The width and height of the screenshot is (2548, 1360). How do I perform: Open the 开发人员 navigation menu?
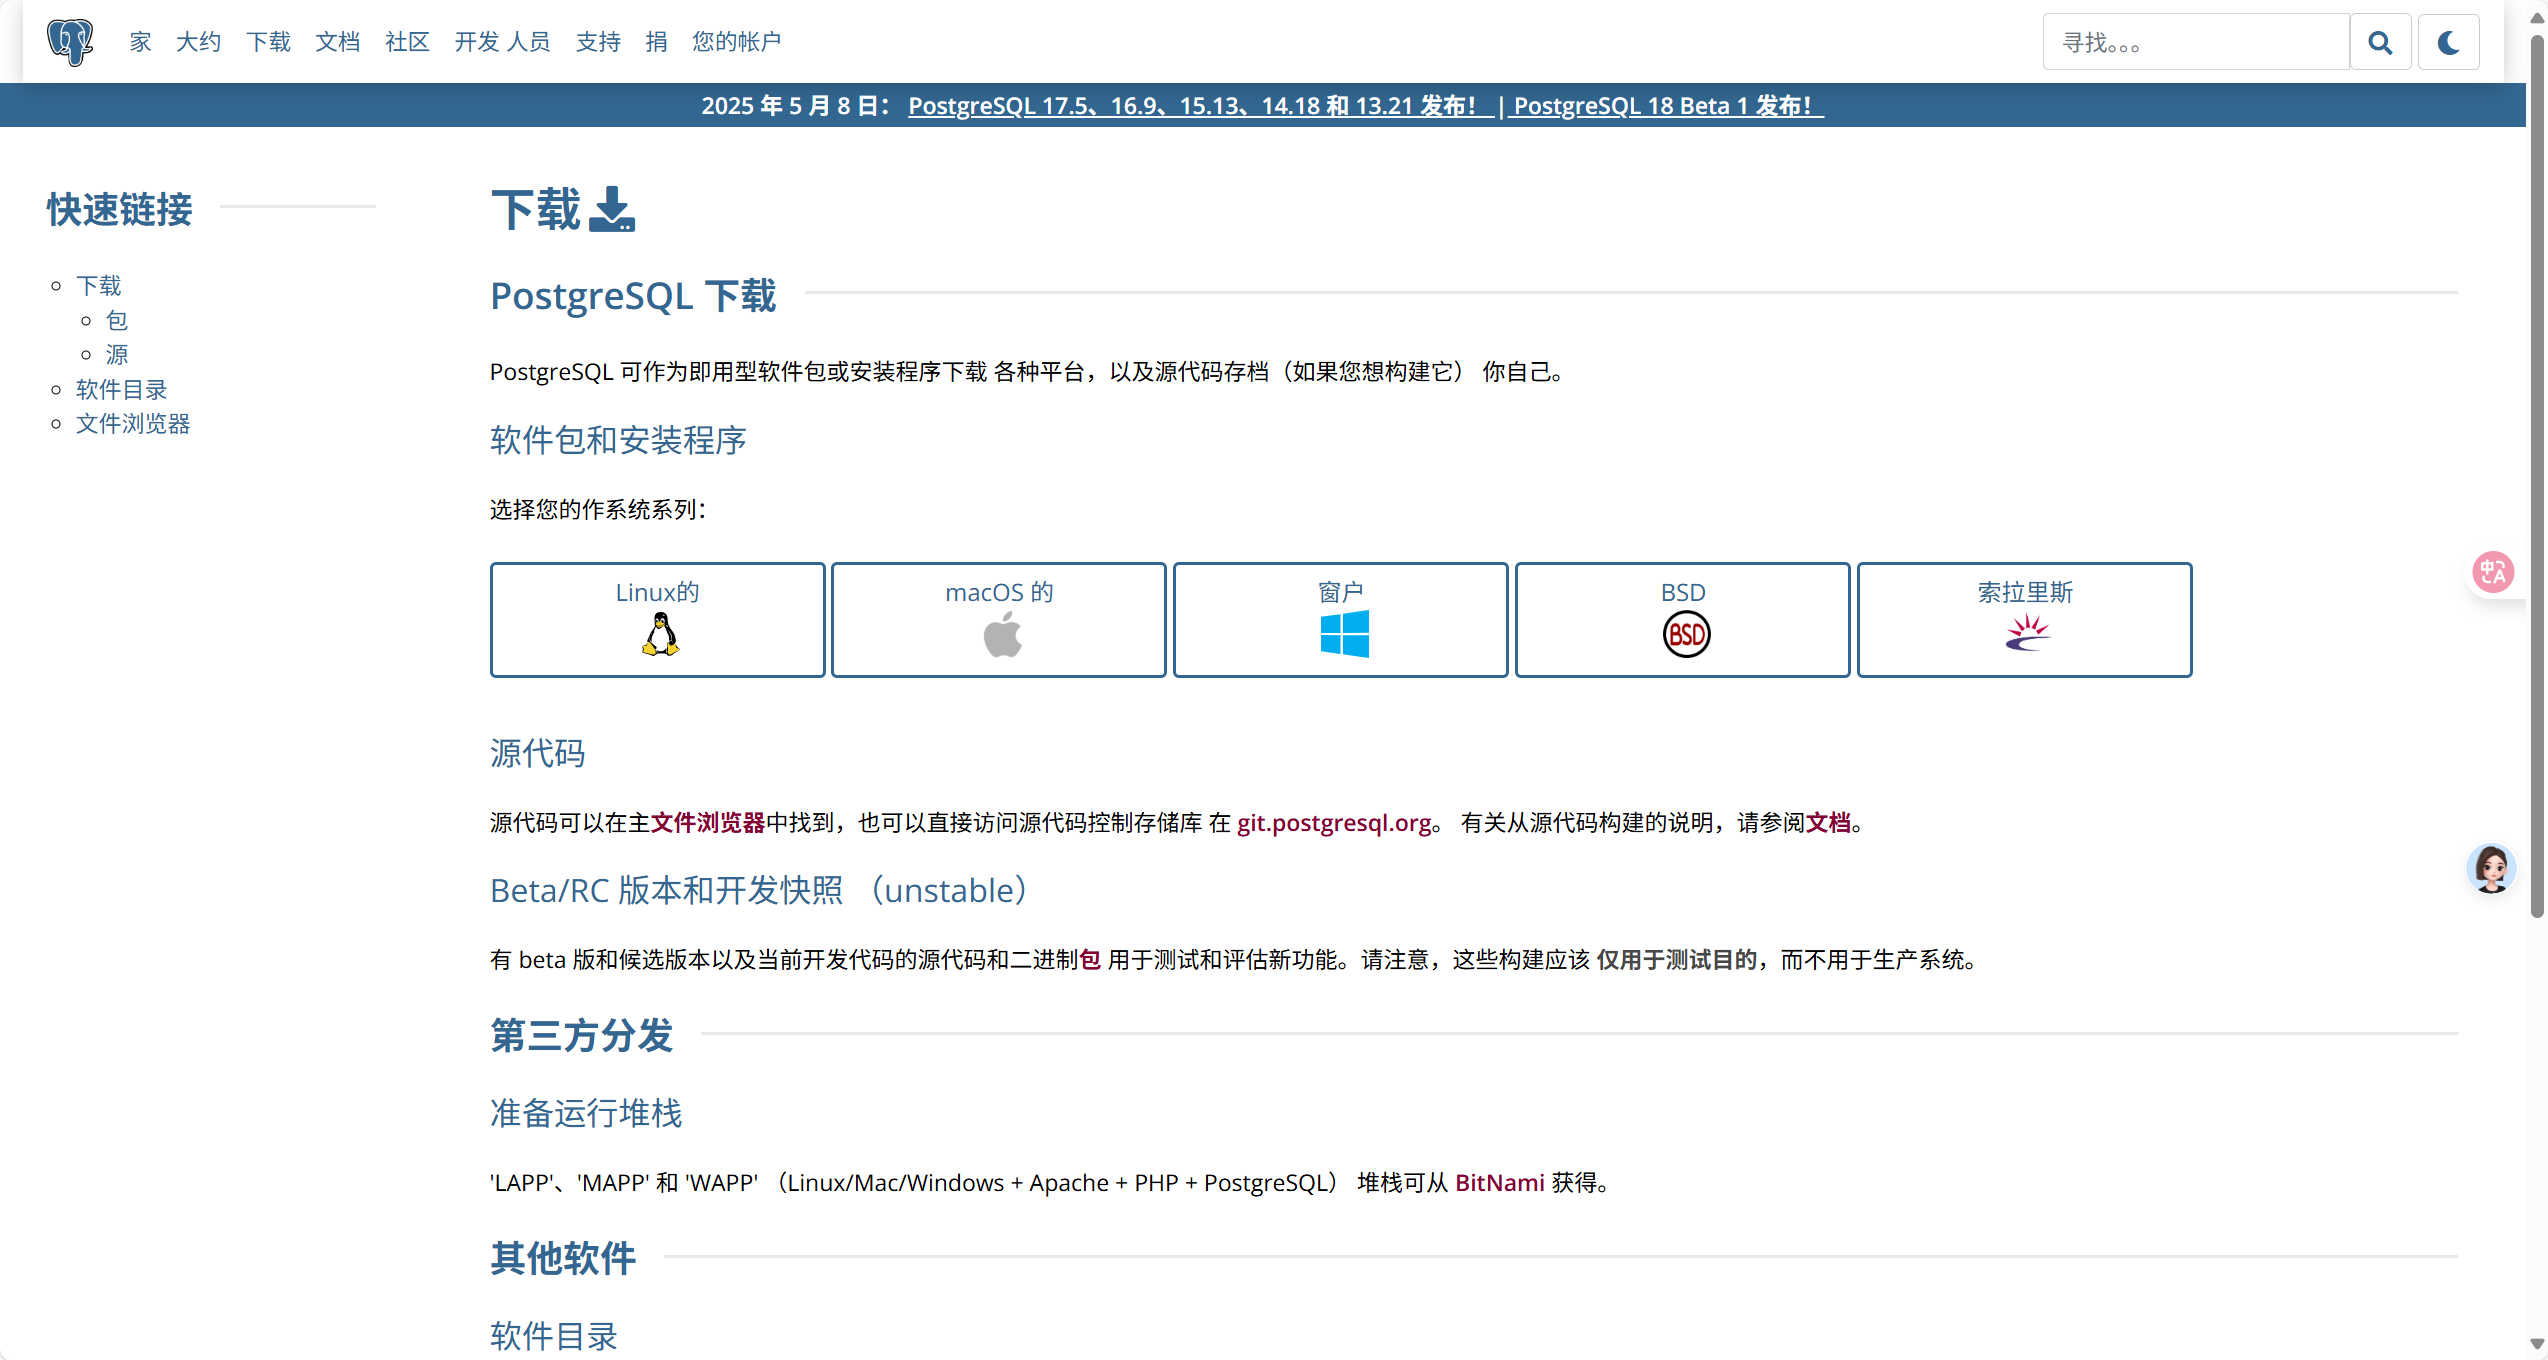503,41
